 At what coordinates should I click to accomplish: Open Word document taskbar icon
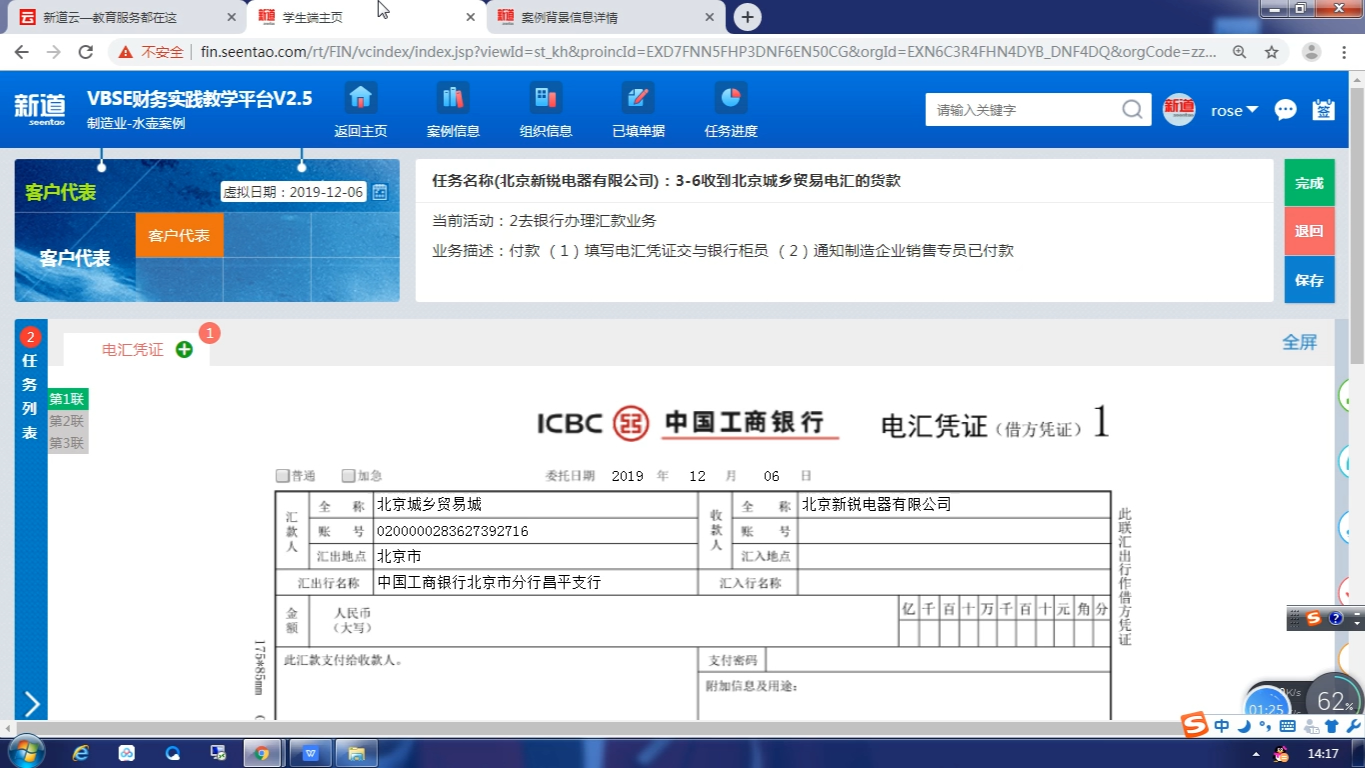click(309, 753)
